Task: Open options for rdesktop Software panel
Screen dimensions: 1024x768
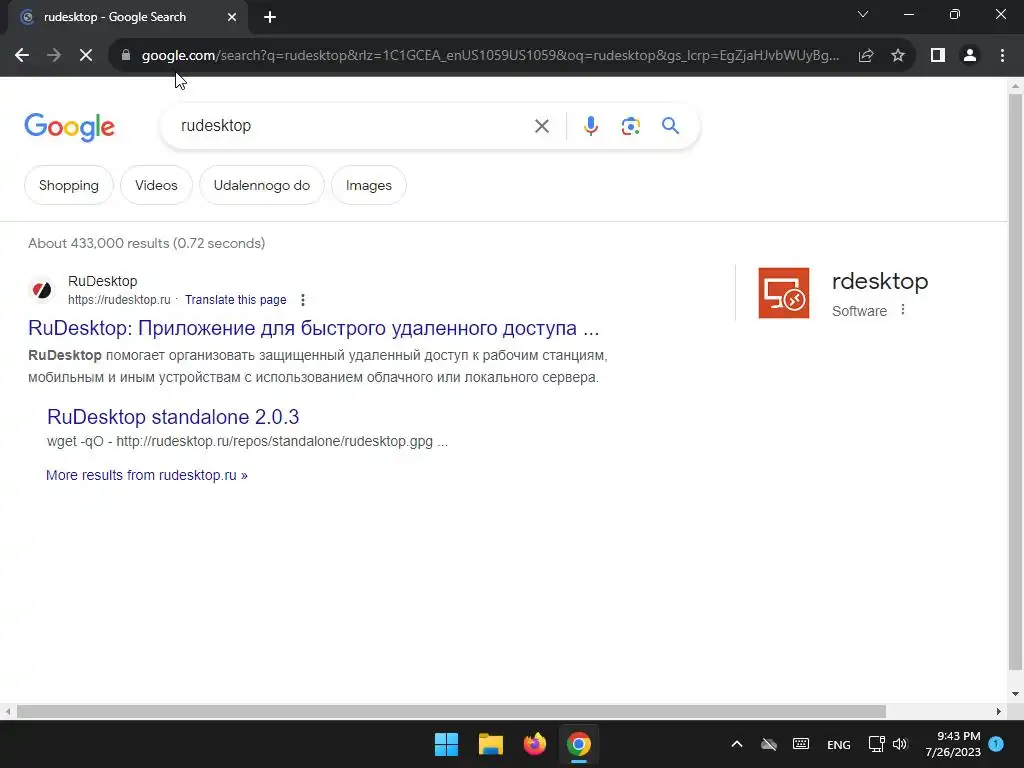Action: [903, 310]
